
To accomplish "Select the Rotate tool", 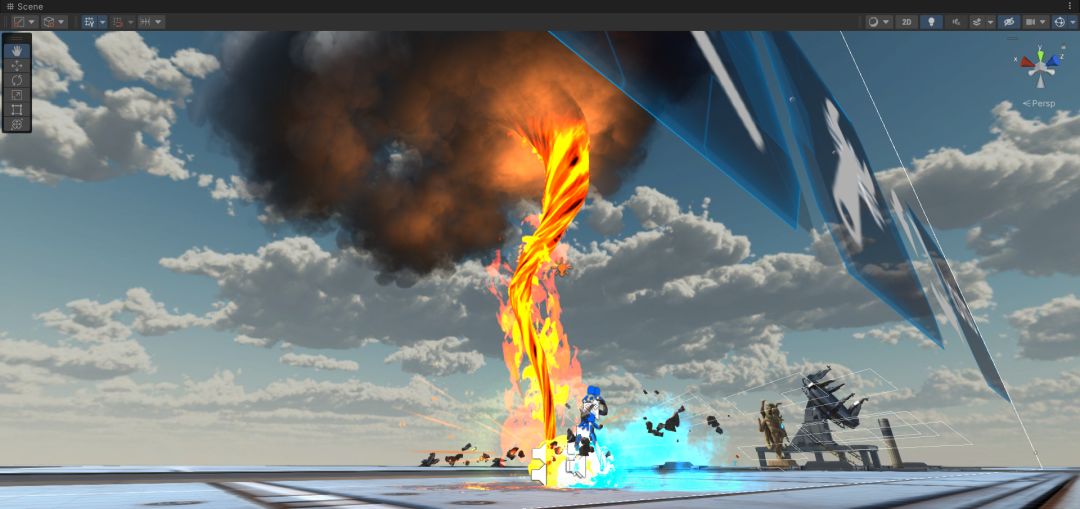I will [x=17, y=80].
